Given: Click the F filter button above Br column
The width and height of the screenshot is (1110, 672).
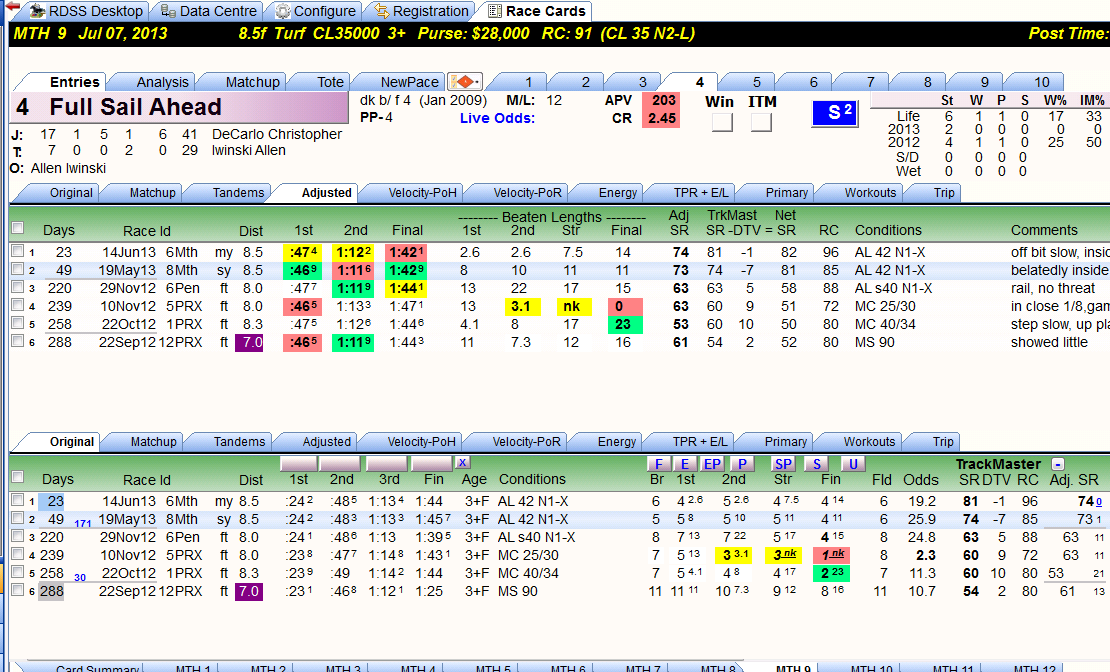Looking at the screenshot, I should (x=658, y=464).
